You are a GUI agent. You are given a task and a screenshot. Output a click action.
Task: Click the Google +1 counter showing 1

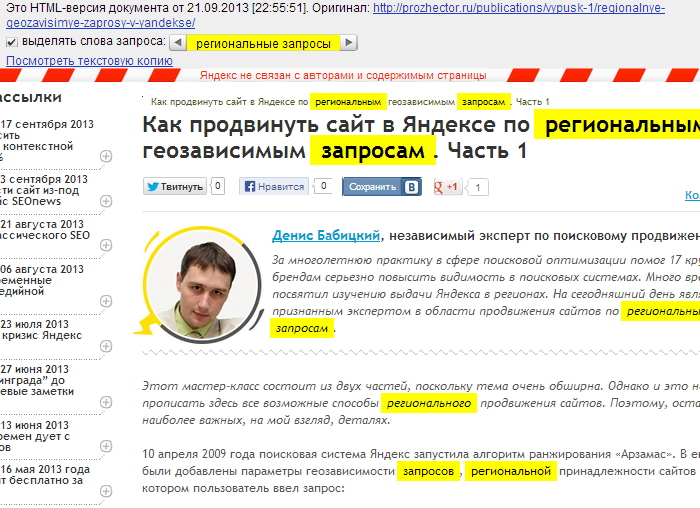tap(478, 187)
